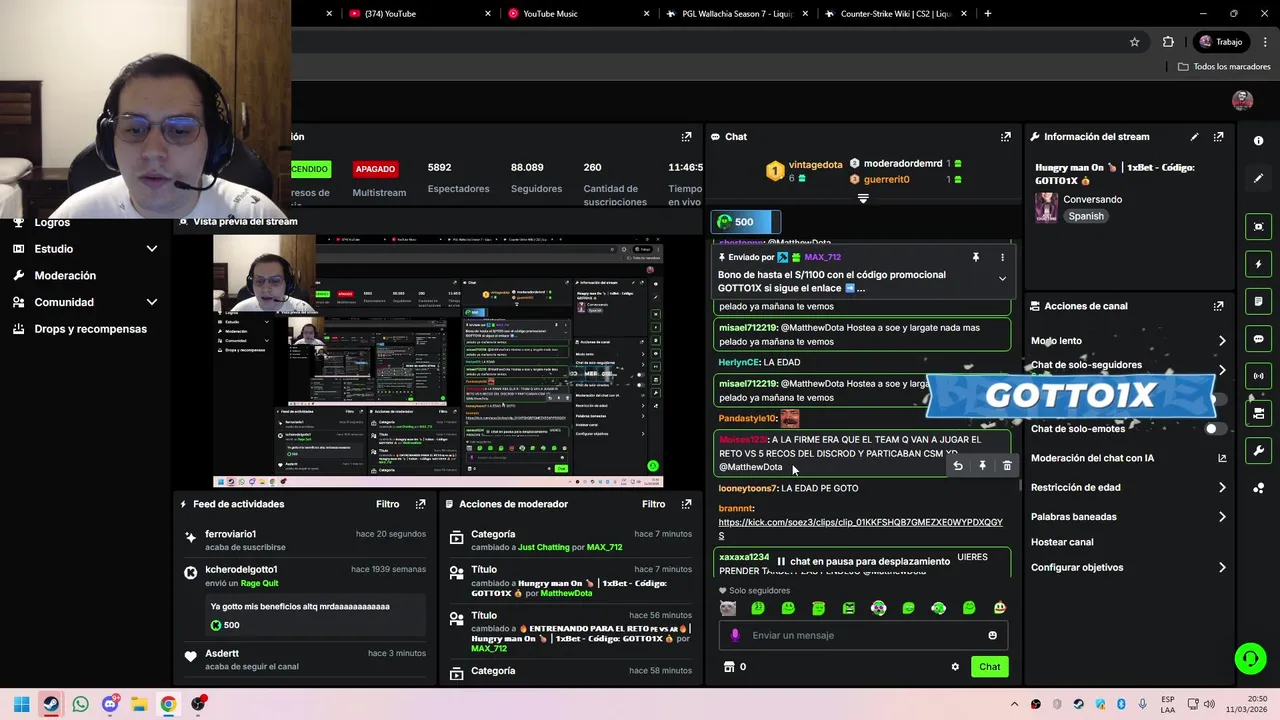Open a new browser tab
1280x720 pixels.
(x=988, y=14)
